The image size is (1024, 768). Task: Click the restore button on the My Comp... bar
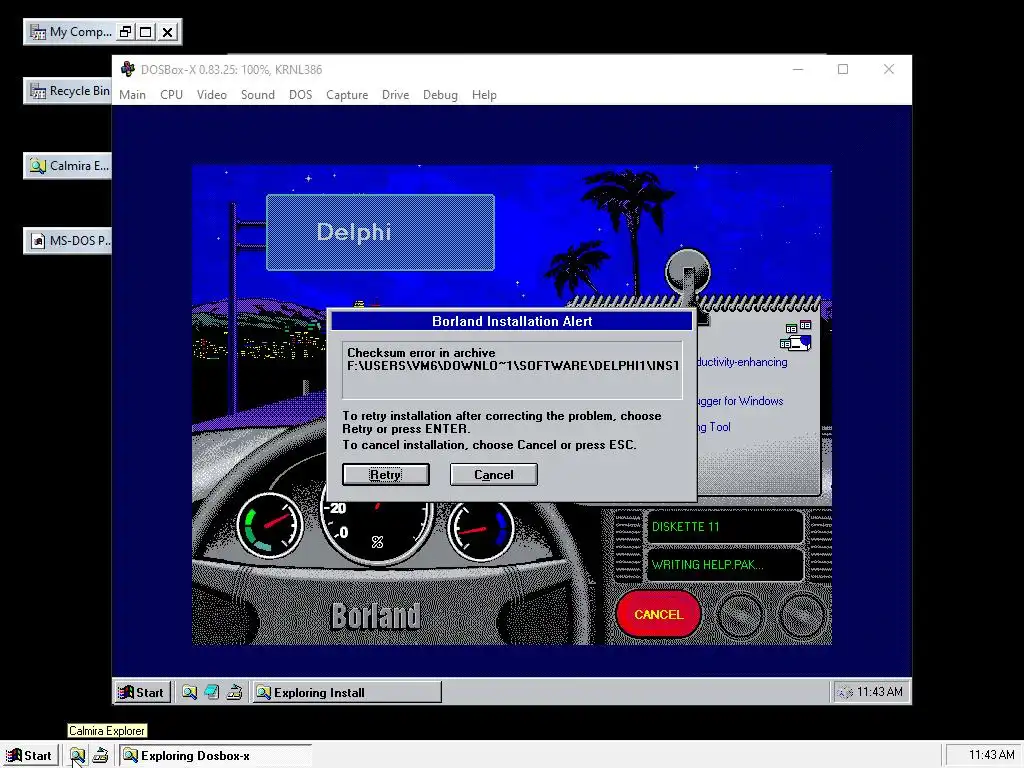[125, 31]
